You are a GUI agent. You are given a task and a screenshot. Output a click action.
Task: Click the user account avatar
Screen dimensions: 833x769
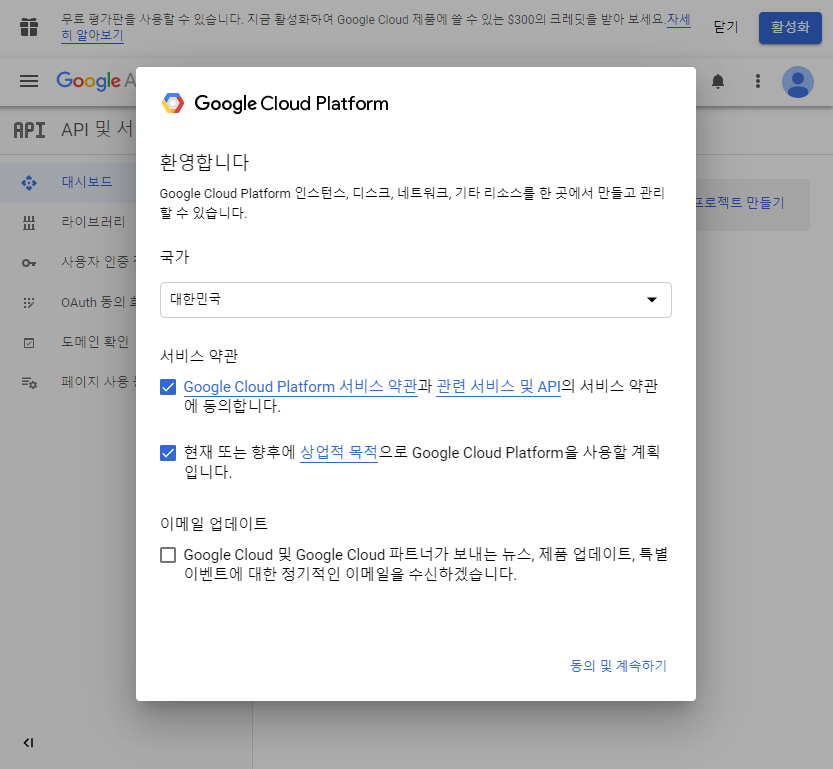[x=798, y=81]
